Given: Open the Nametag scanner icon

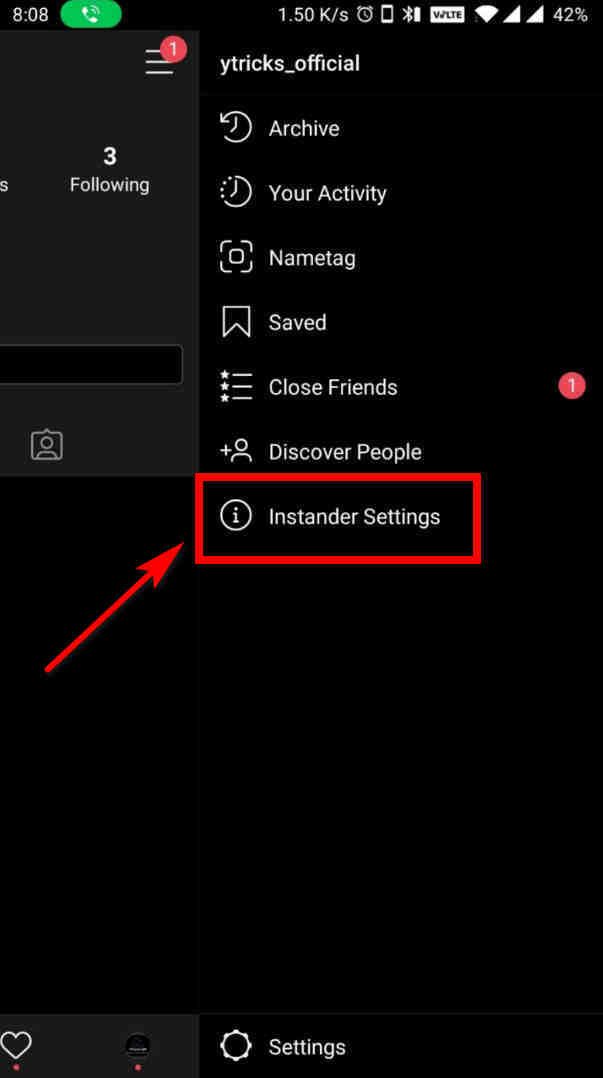Looking at the screenshot, I should [236, 257].
